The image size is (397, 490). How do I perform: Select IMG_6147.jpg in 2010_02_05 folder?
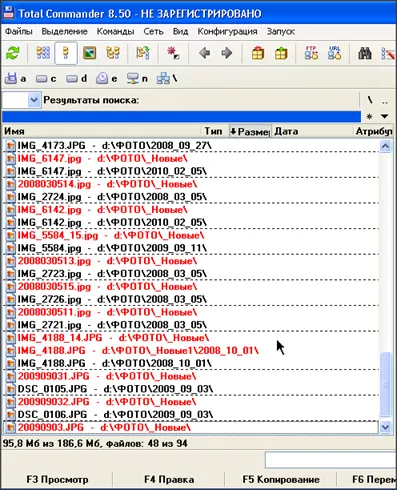(x=192, y=171)
